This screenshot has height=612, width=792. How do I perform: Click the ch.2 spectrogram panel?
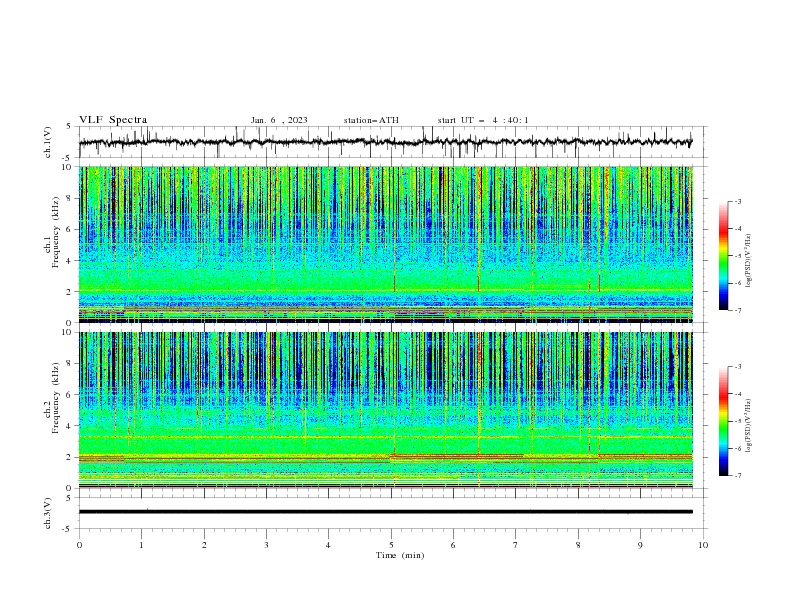[386, 410]
